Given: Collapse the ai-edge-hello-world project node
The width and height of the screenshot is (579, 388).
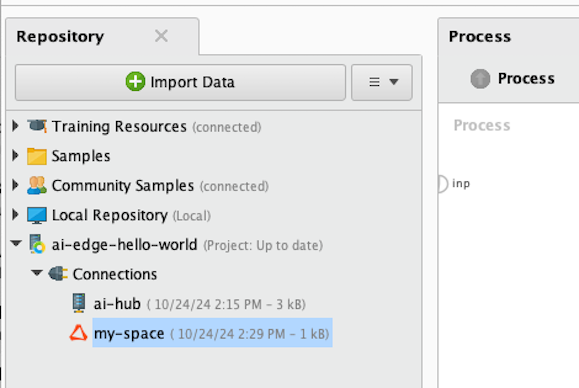Looking at the screenshot, I should point(16,243).
